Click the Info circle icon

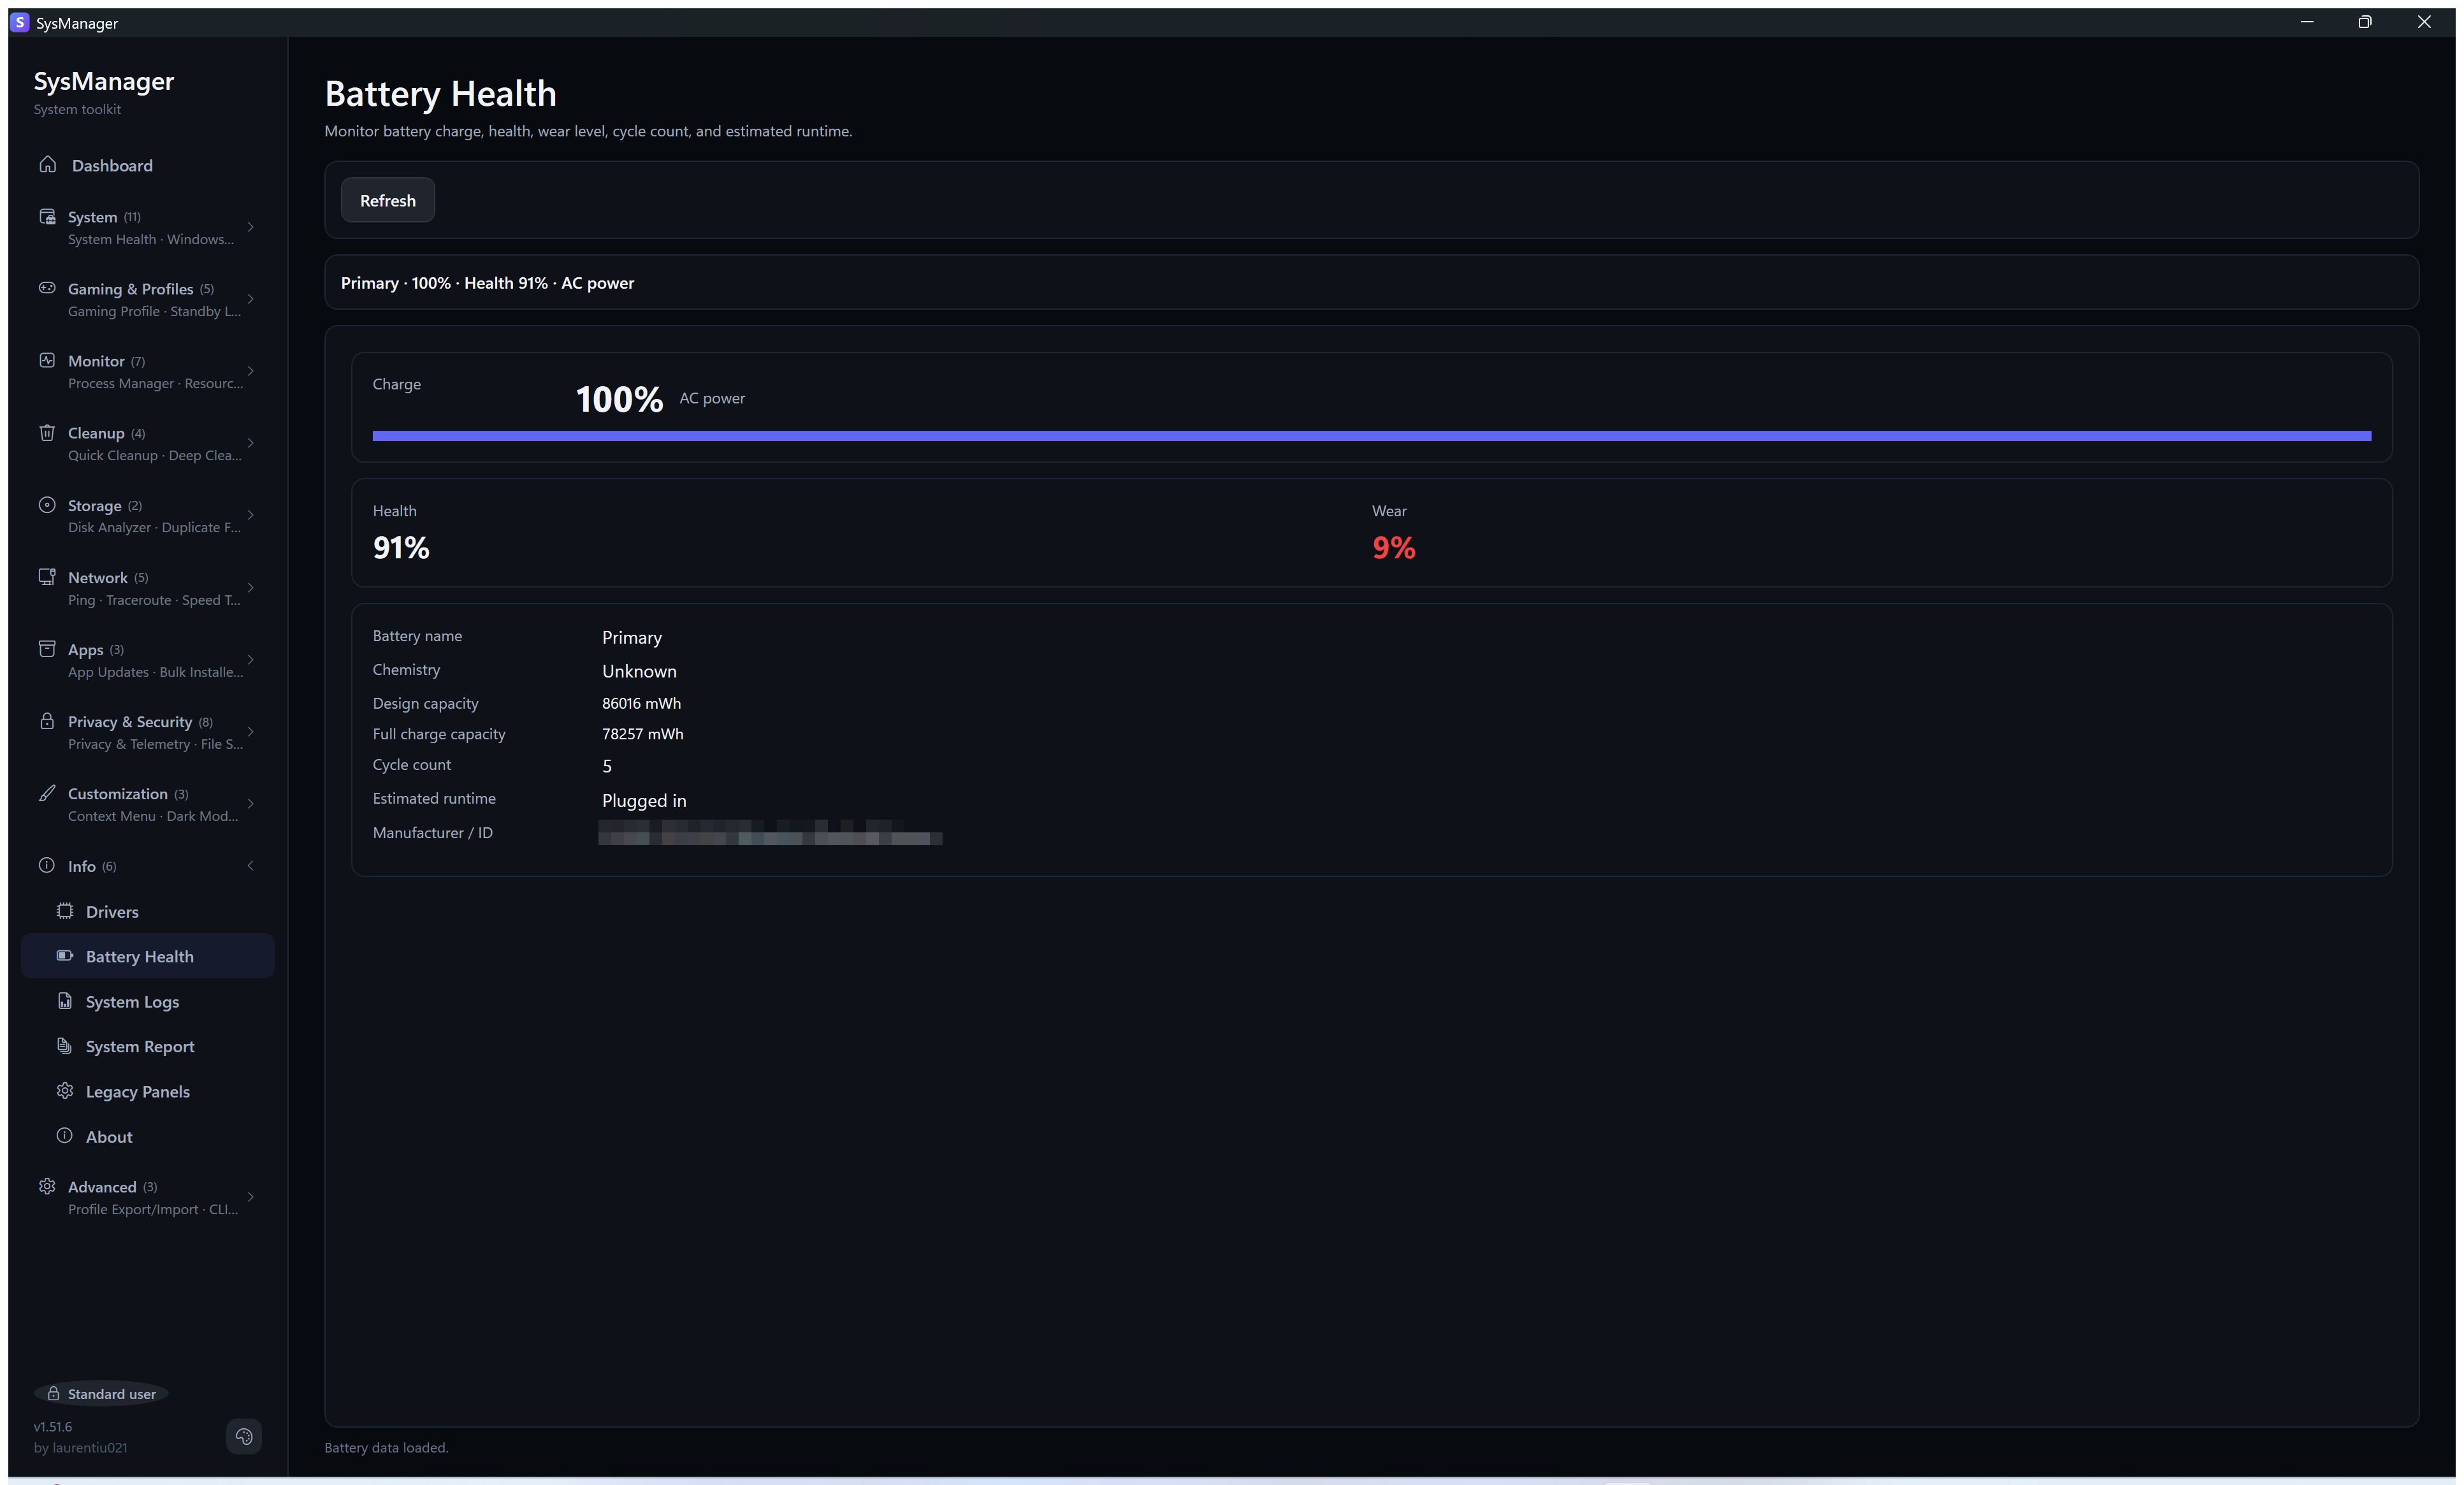pos(47,865)
